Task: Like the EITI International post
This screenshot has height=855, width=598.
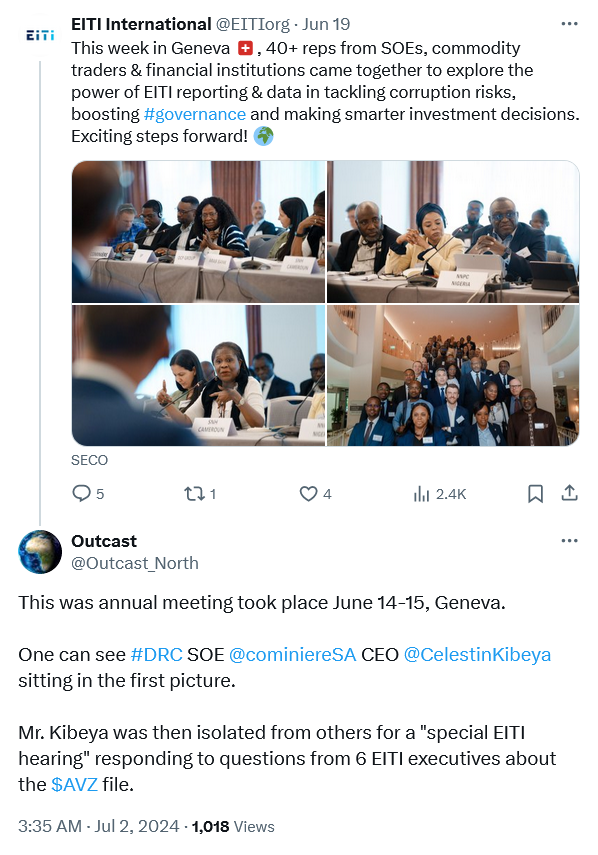Action: coord(308,494)
